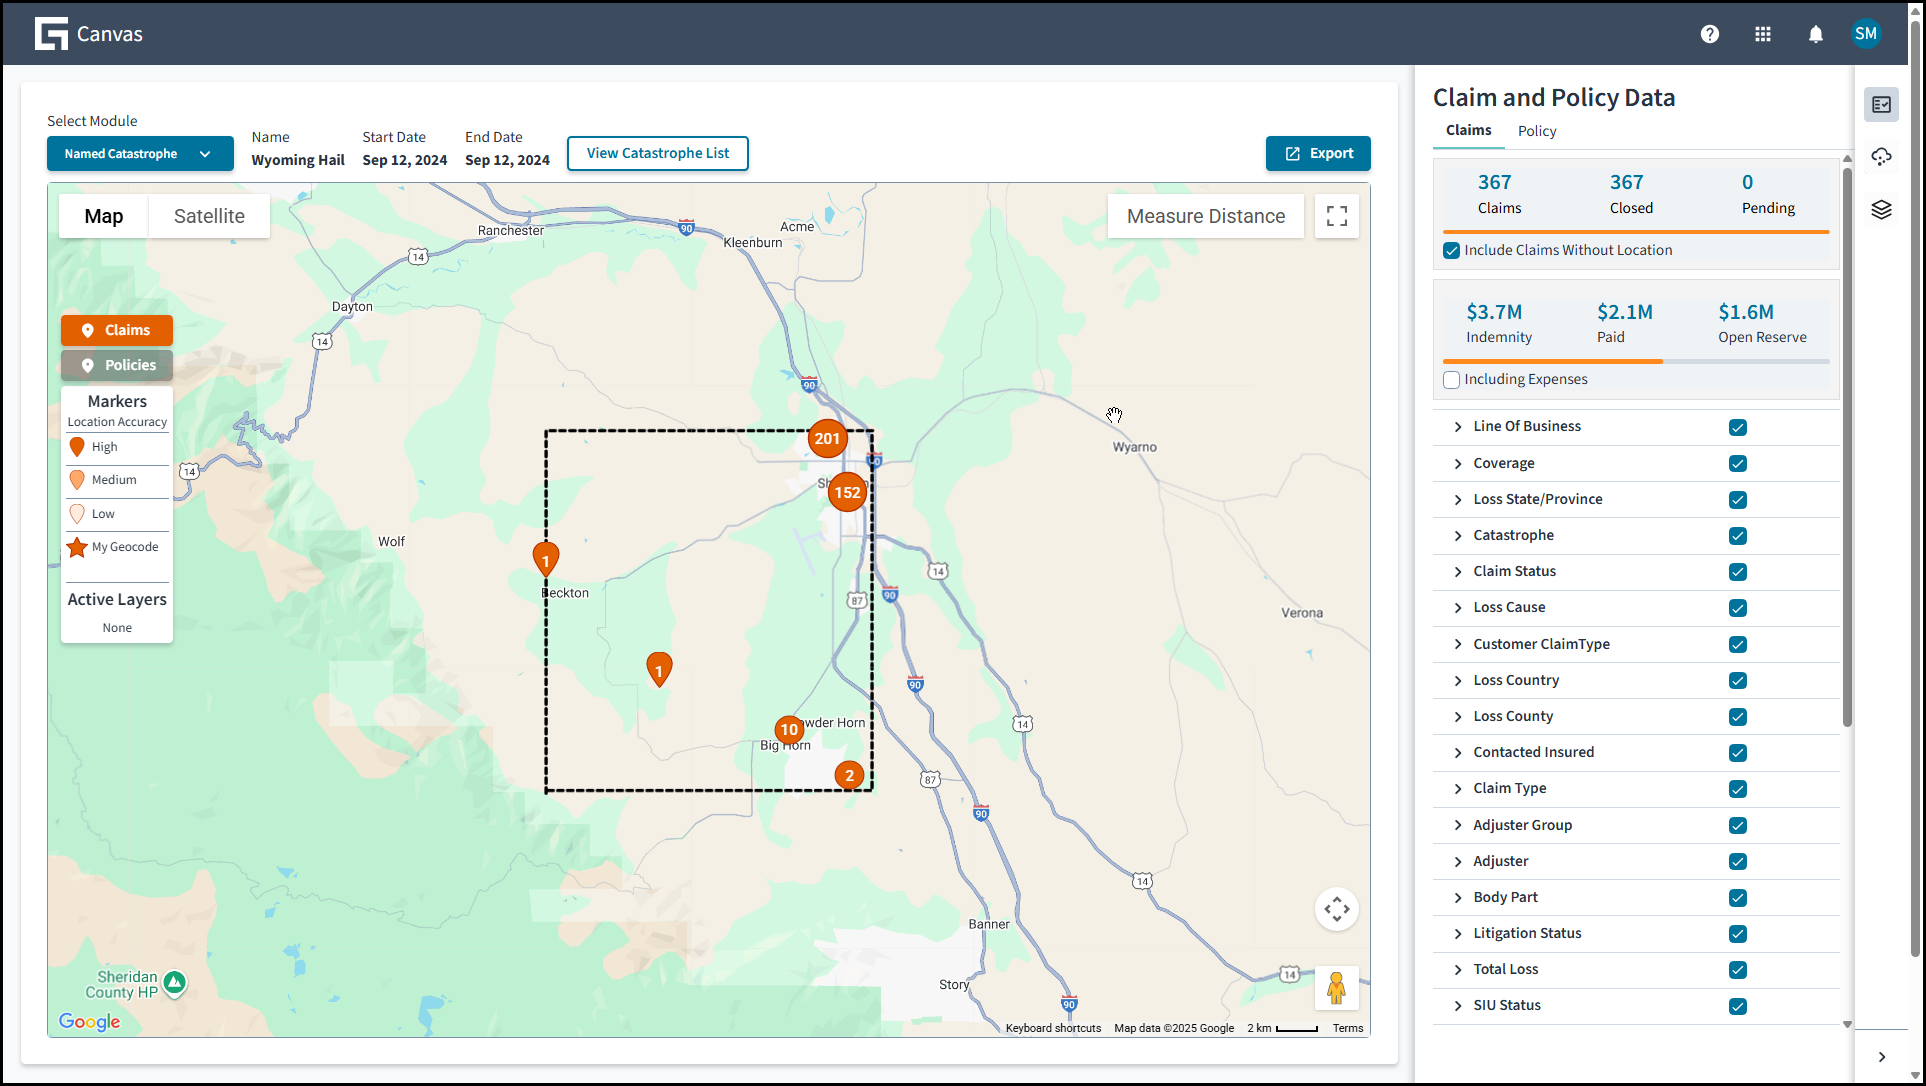
Task: Open the map layers stack icon
Action: pos(1882,209)
